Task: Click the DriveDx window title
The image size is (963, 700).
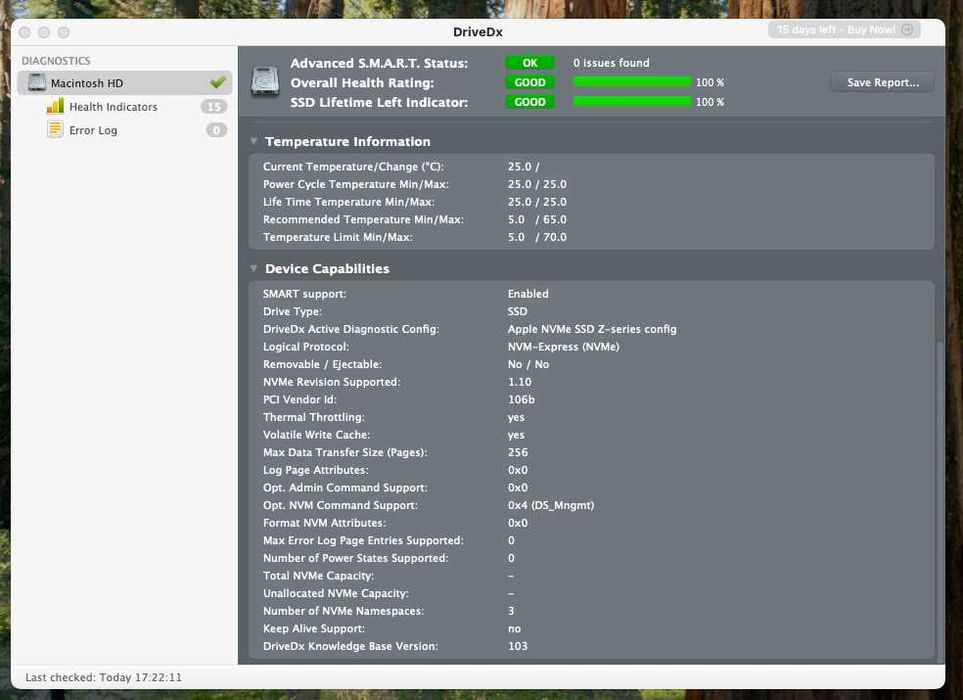Action: 478,32
